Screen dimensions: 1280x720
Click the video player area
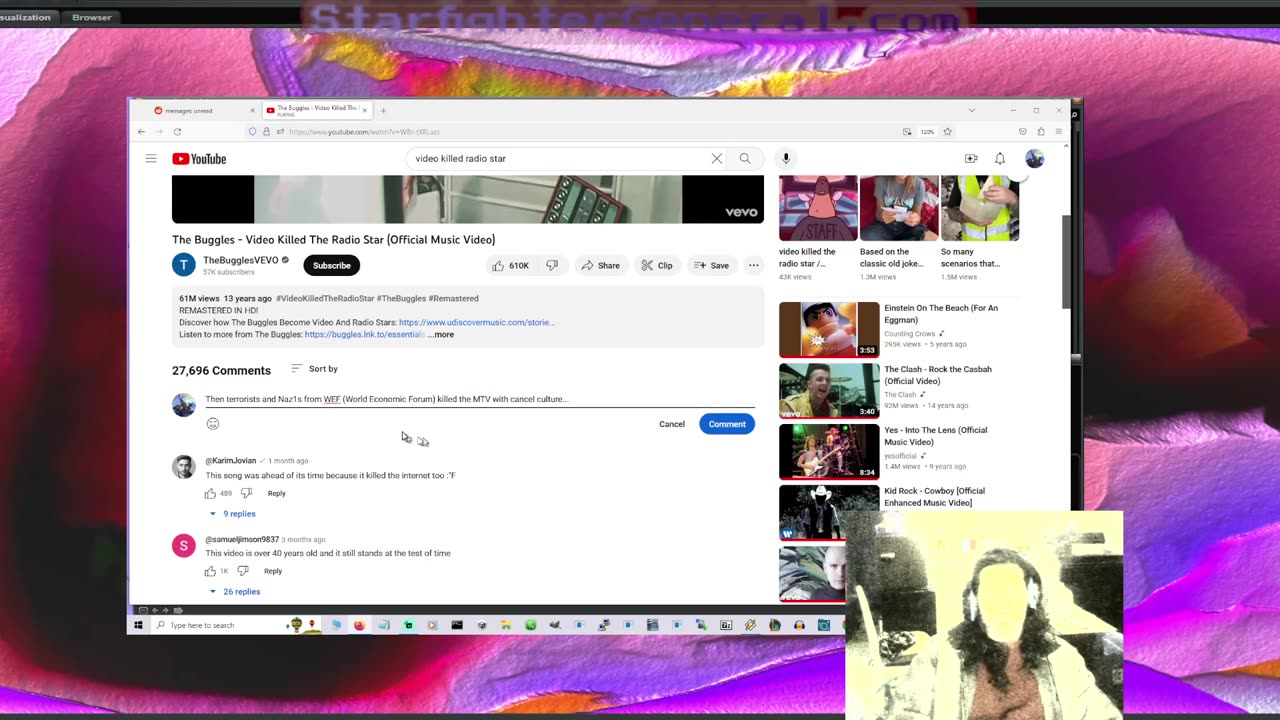pyautogui.click(x=468, y=199)
